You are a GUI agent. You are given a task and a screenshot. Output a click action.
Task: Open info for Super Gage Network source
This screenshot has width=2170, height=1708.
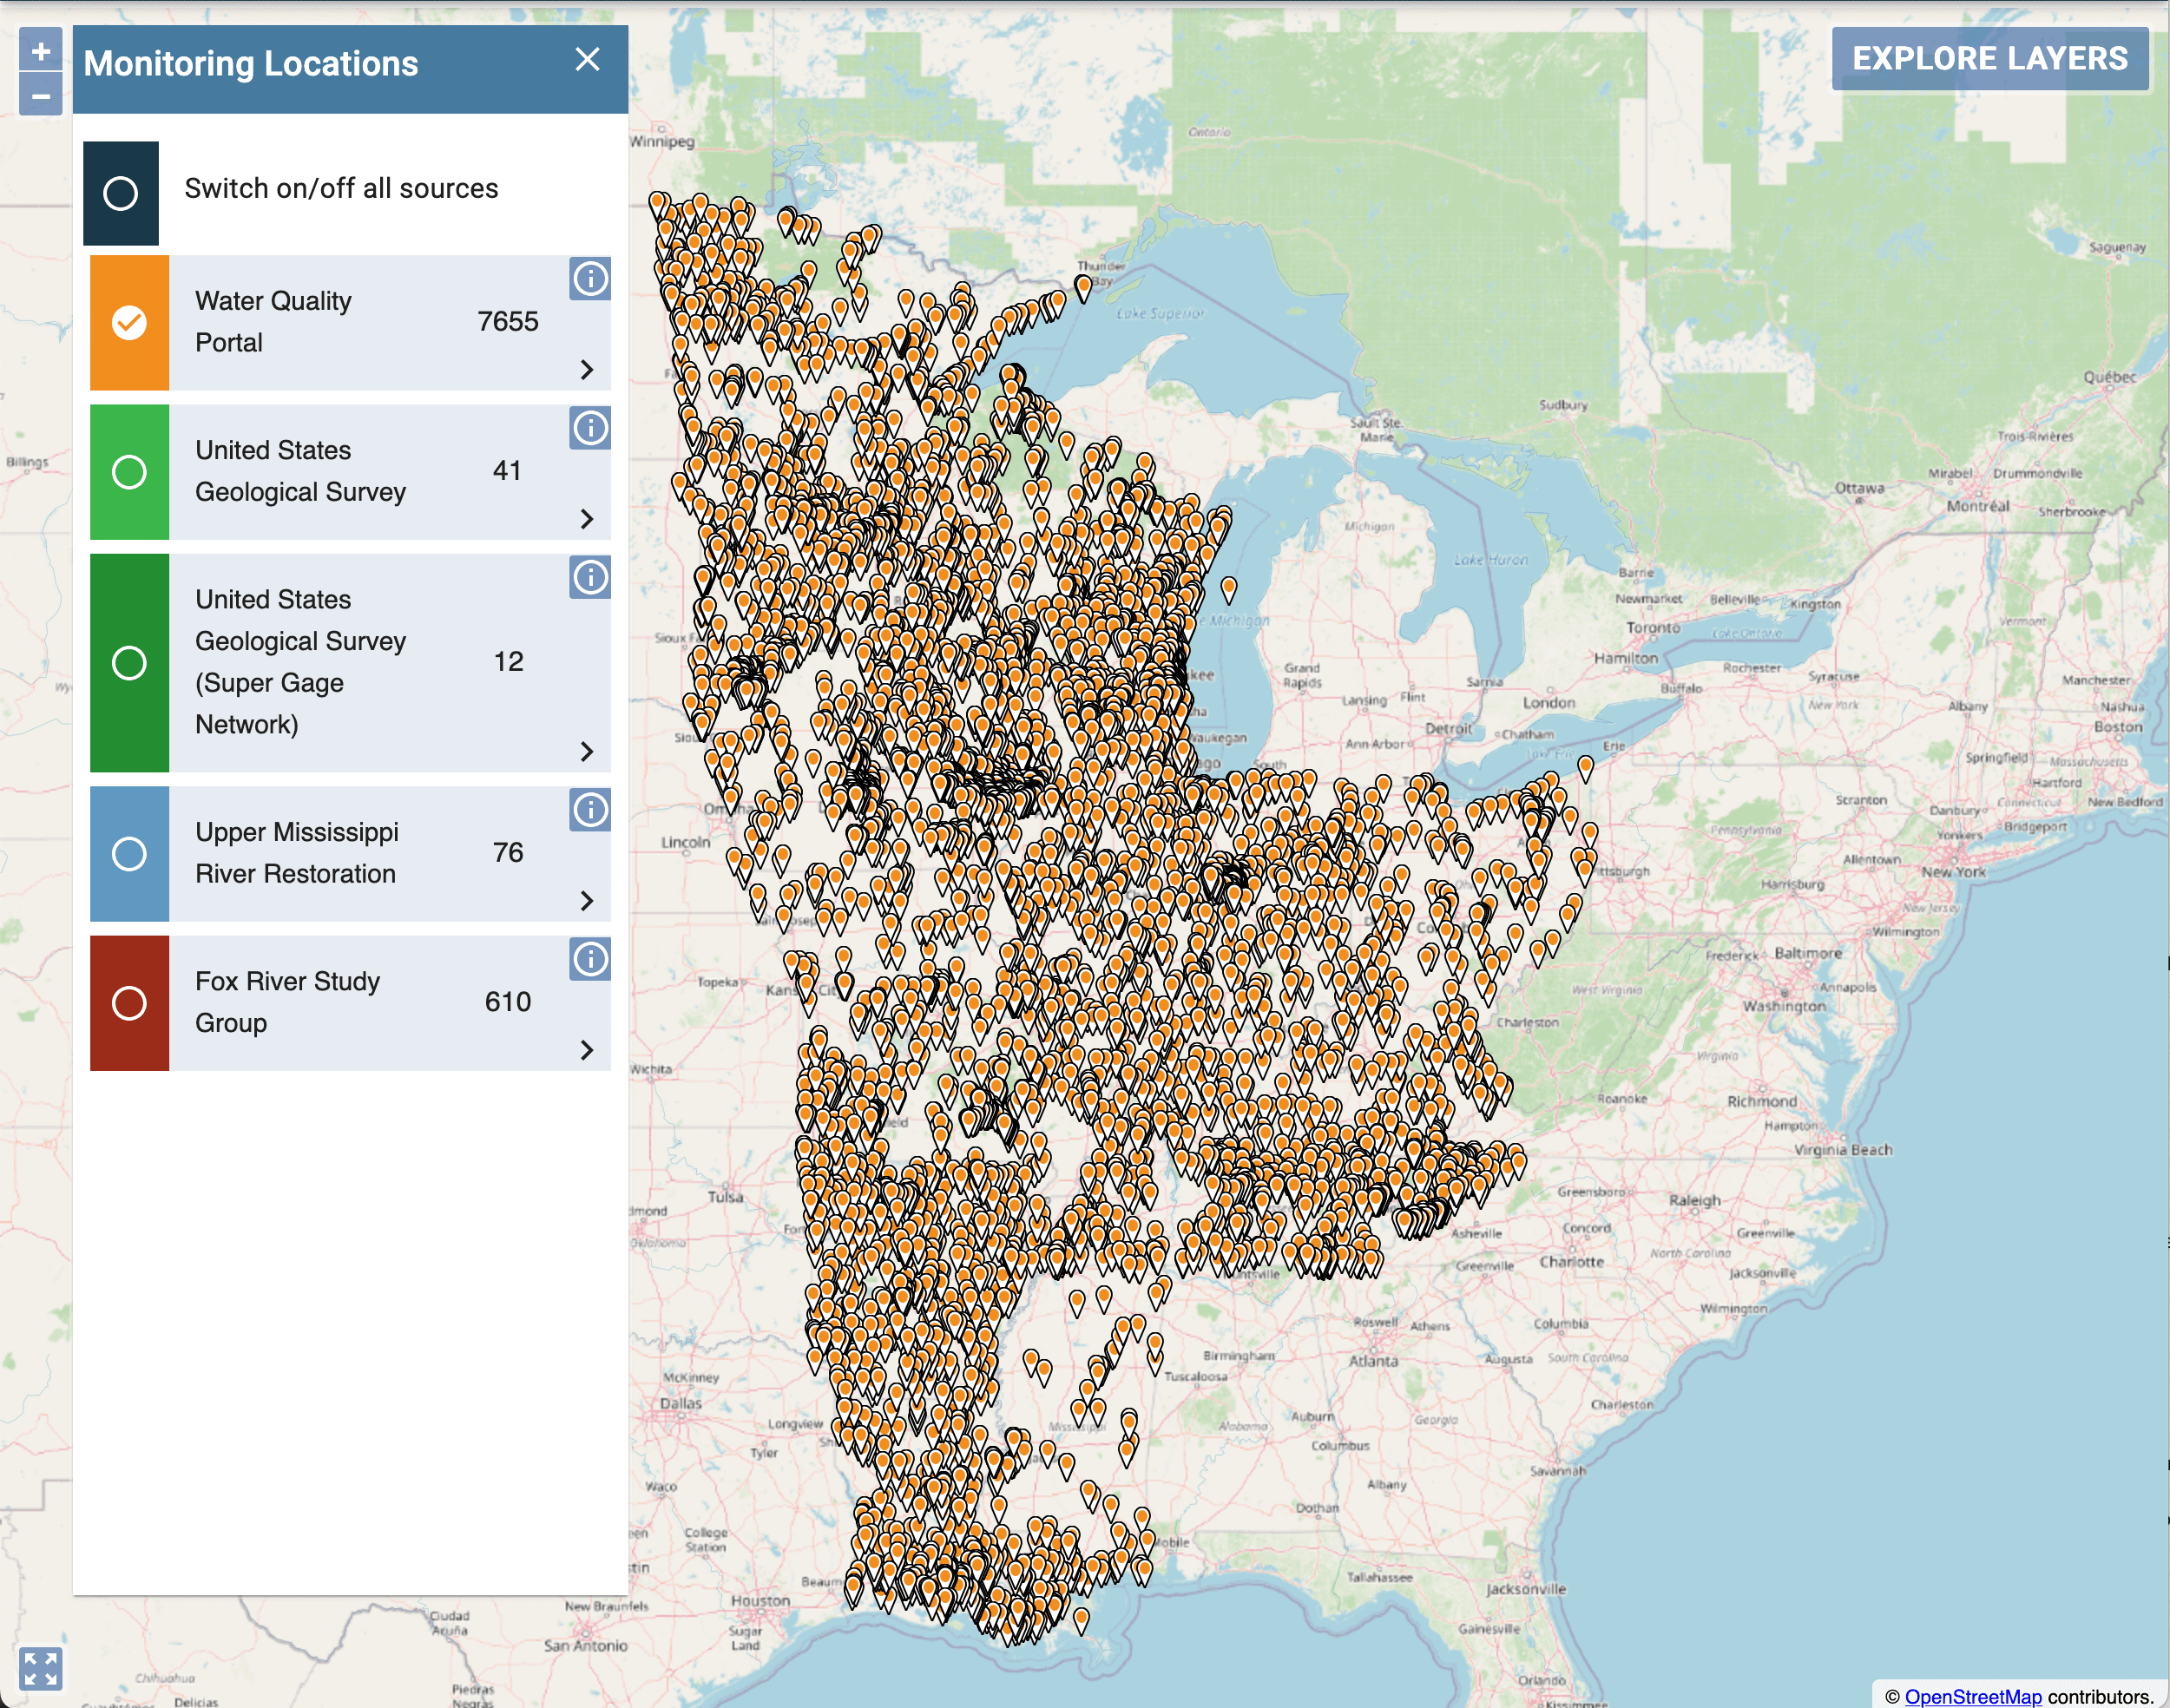tap(589, 577)
